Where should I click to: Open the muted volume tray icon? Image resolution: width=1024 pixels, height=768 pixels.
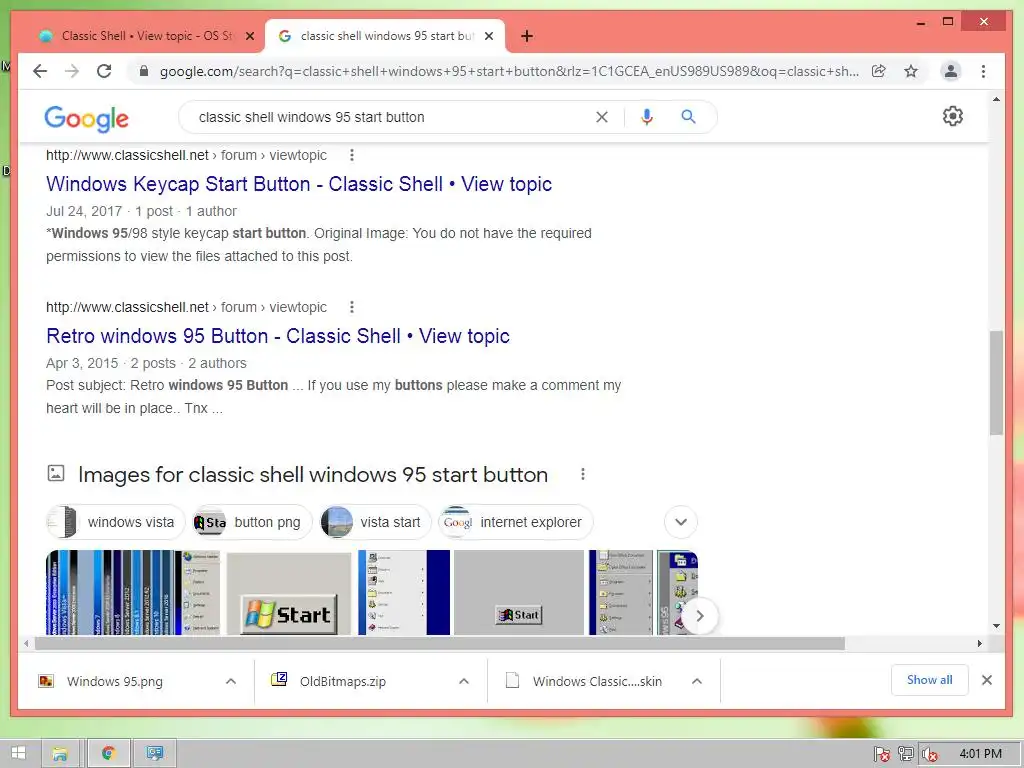tap(929, 754)
